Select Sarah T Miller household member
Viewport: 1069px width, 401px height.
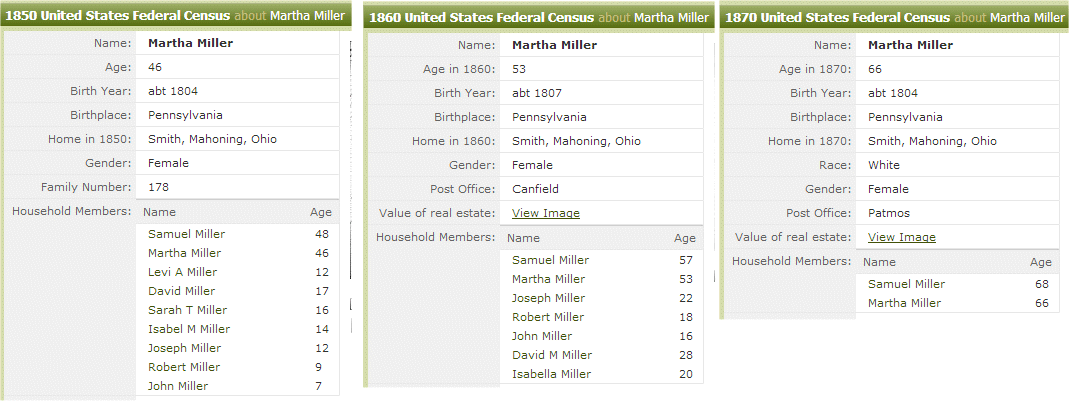tap(187, 310)
